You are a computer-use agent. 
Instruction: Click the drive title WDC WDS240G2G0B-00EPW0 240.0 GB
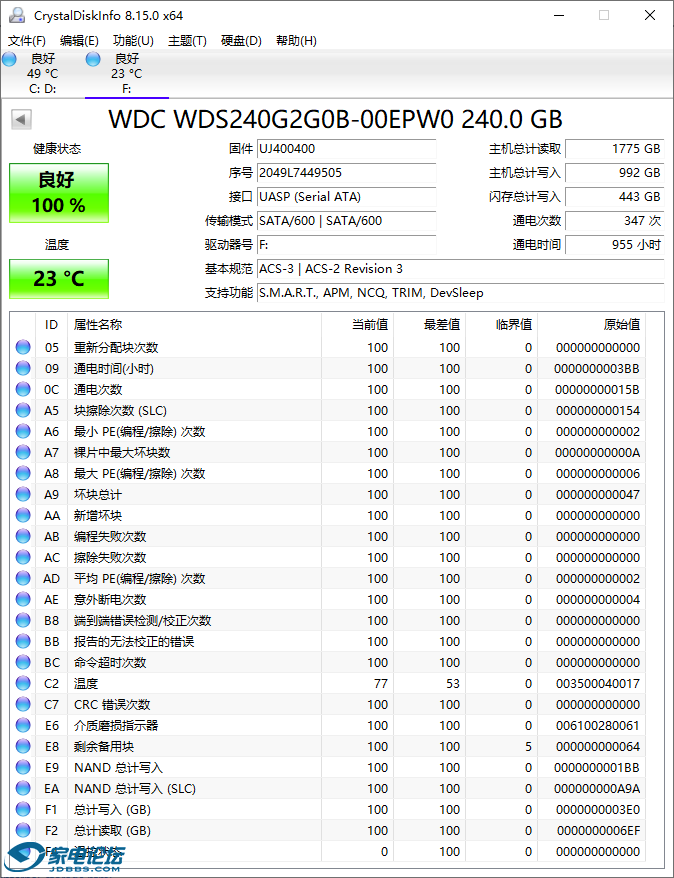click(x=335, y=119)
